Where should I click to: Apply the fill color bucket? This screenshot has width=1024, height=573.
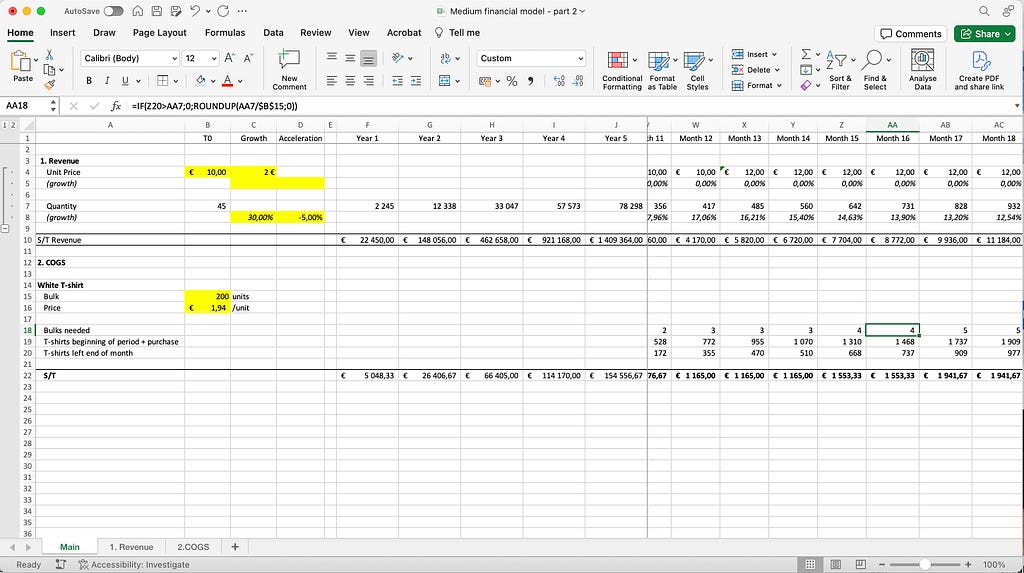[x=200, y=80]
